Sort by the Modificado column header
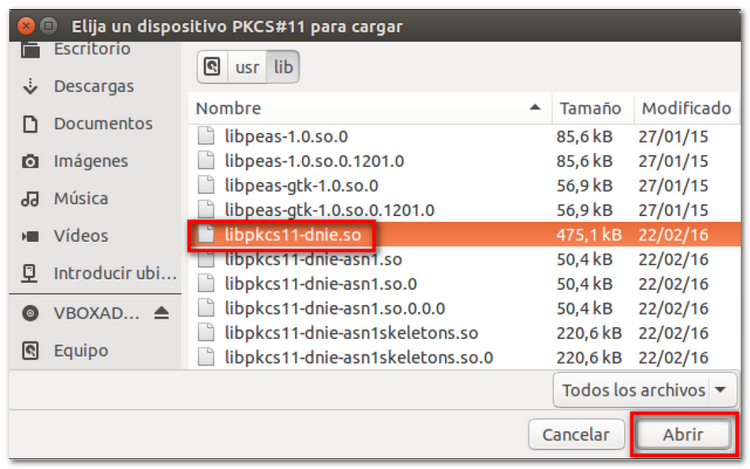 686,108
